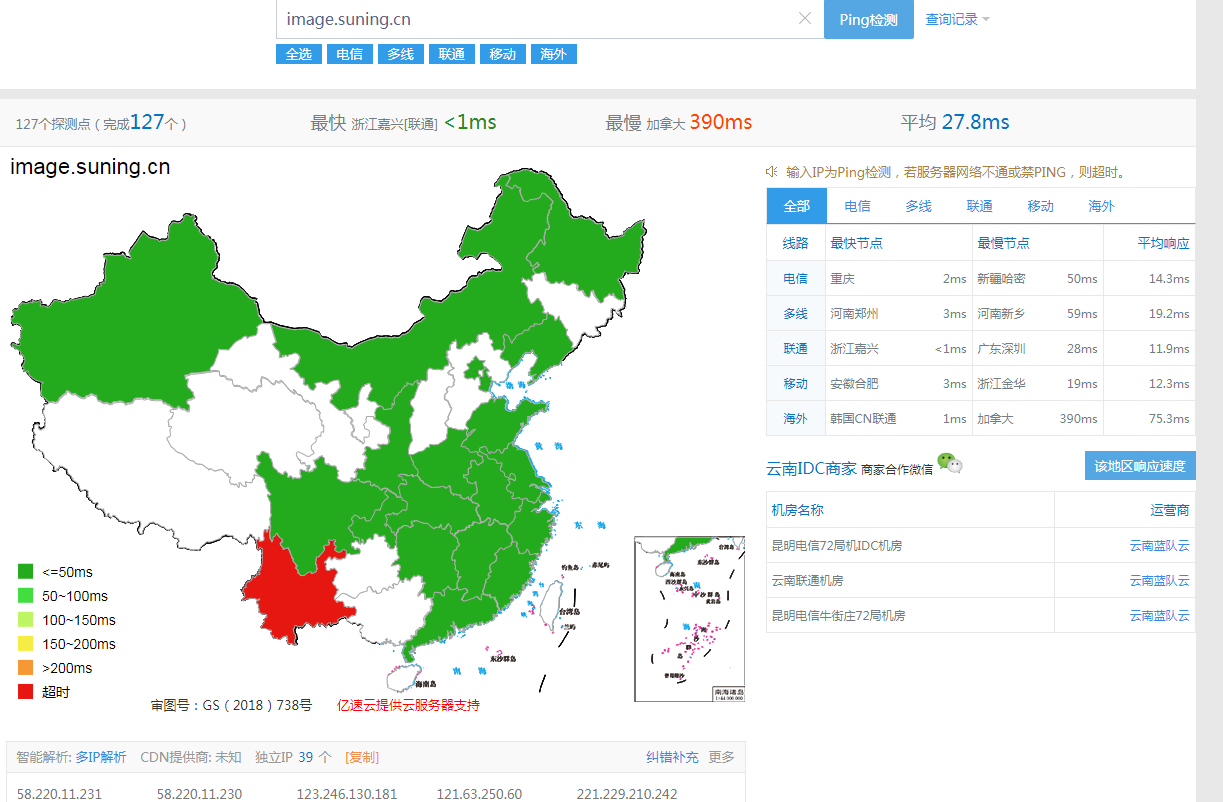This screenshot has width=1223, height=802.
Task: Click the IP address 58.220.11.231
Action: tap(60, 794)
